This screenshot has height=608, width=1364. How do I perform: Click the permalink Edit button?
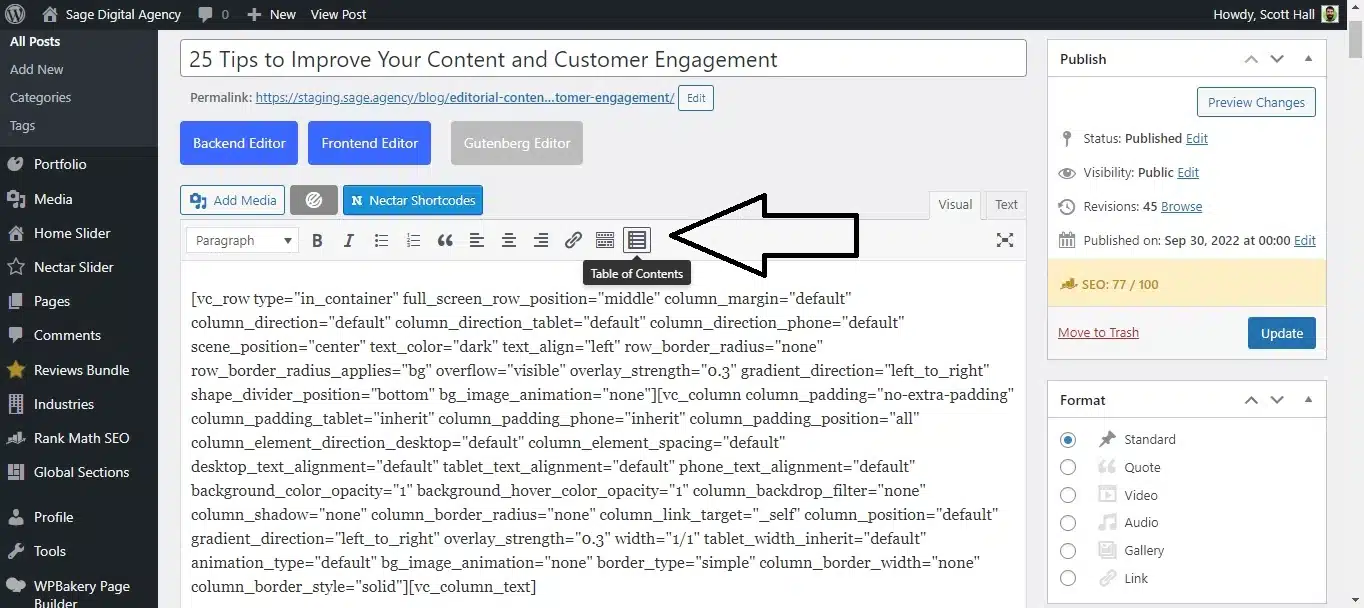pyautogui.click(x=696, y=98)
